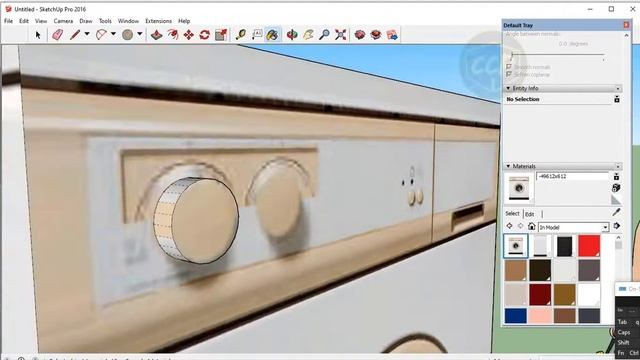Collapse the Entity Info panel
Image resolution: width=640 pixels, height=360 pixels.
tap(508, 88)
